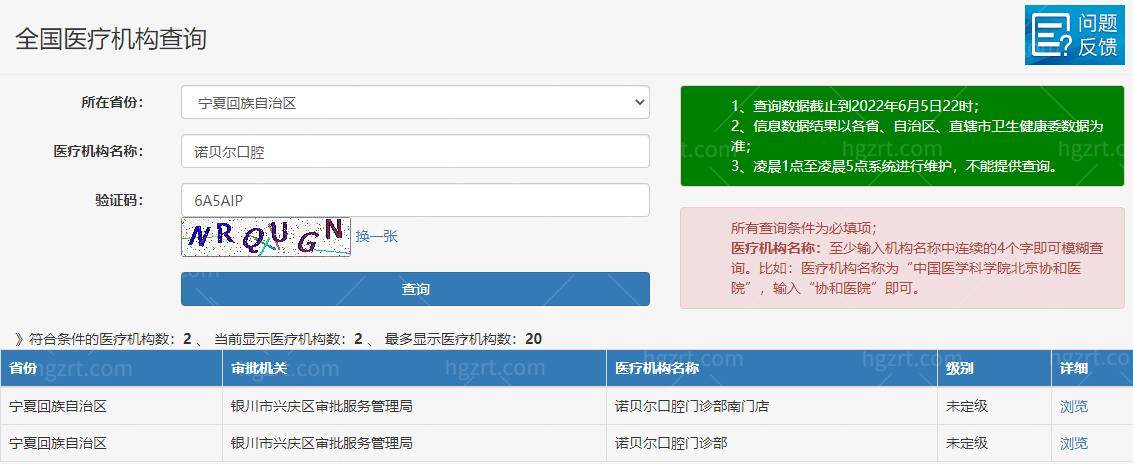1133x464 pixels.
Task: Click the 省份 column header
Action: pyautogui.click(x=111, y=369)
